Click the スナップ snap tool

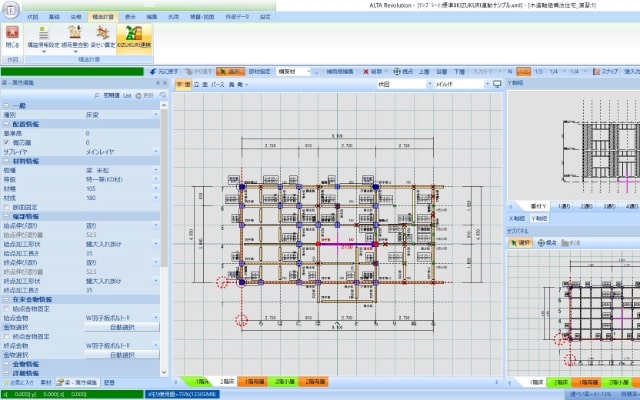click(x=606, y=72)
